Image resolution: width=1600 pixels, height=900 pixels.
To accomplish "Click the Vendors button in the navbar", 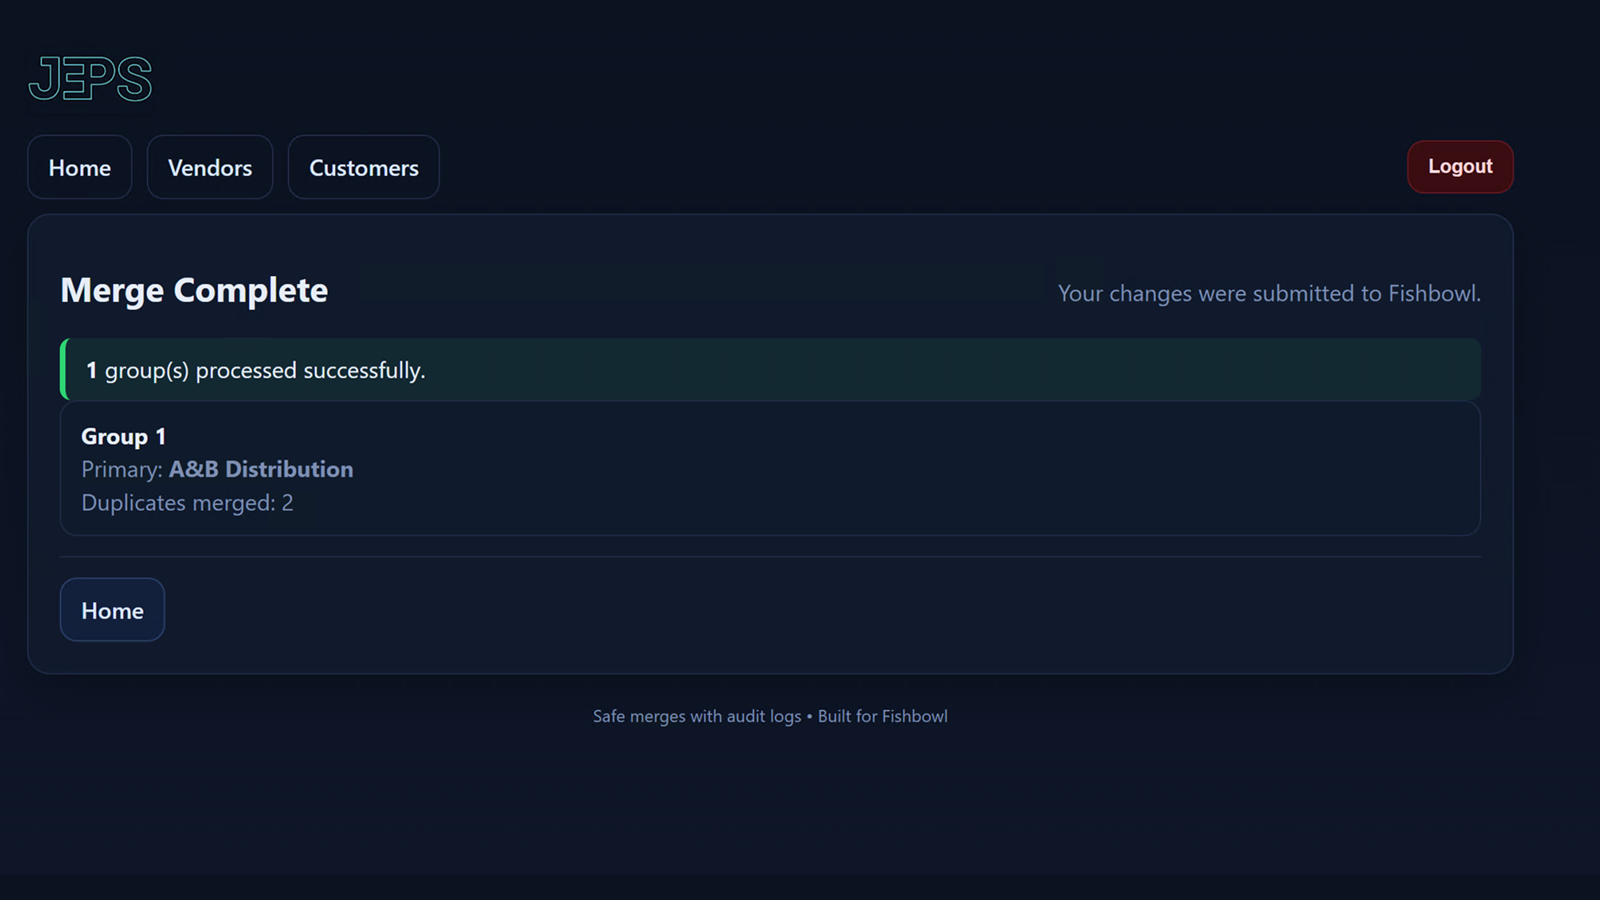I will point(209,167).
